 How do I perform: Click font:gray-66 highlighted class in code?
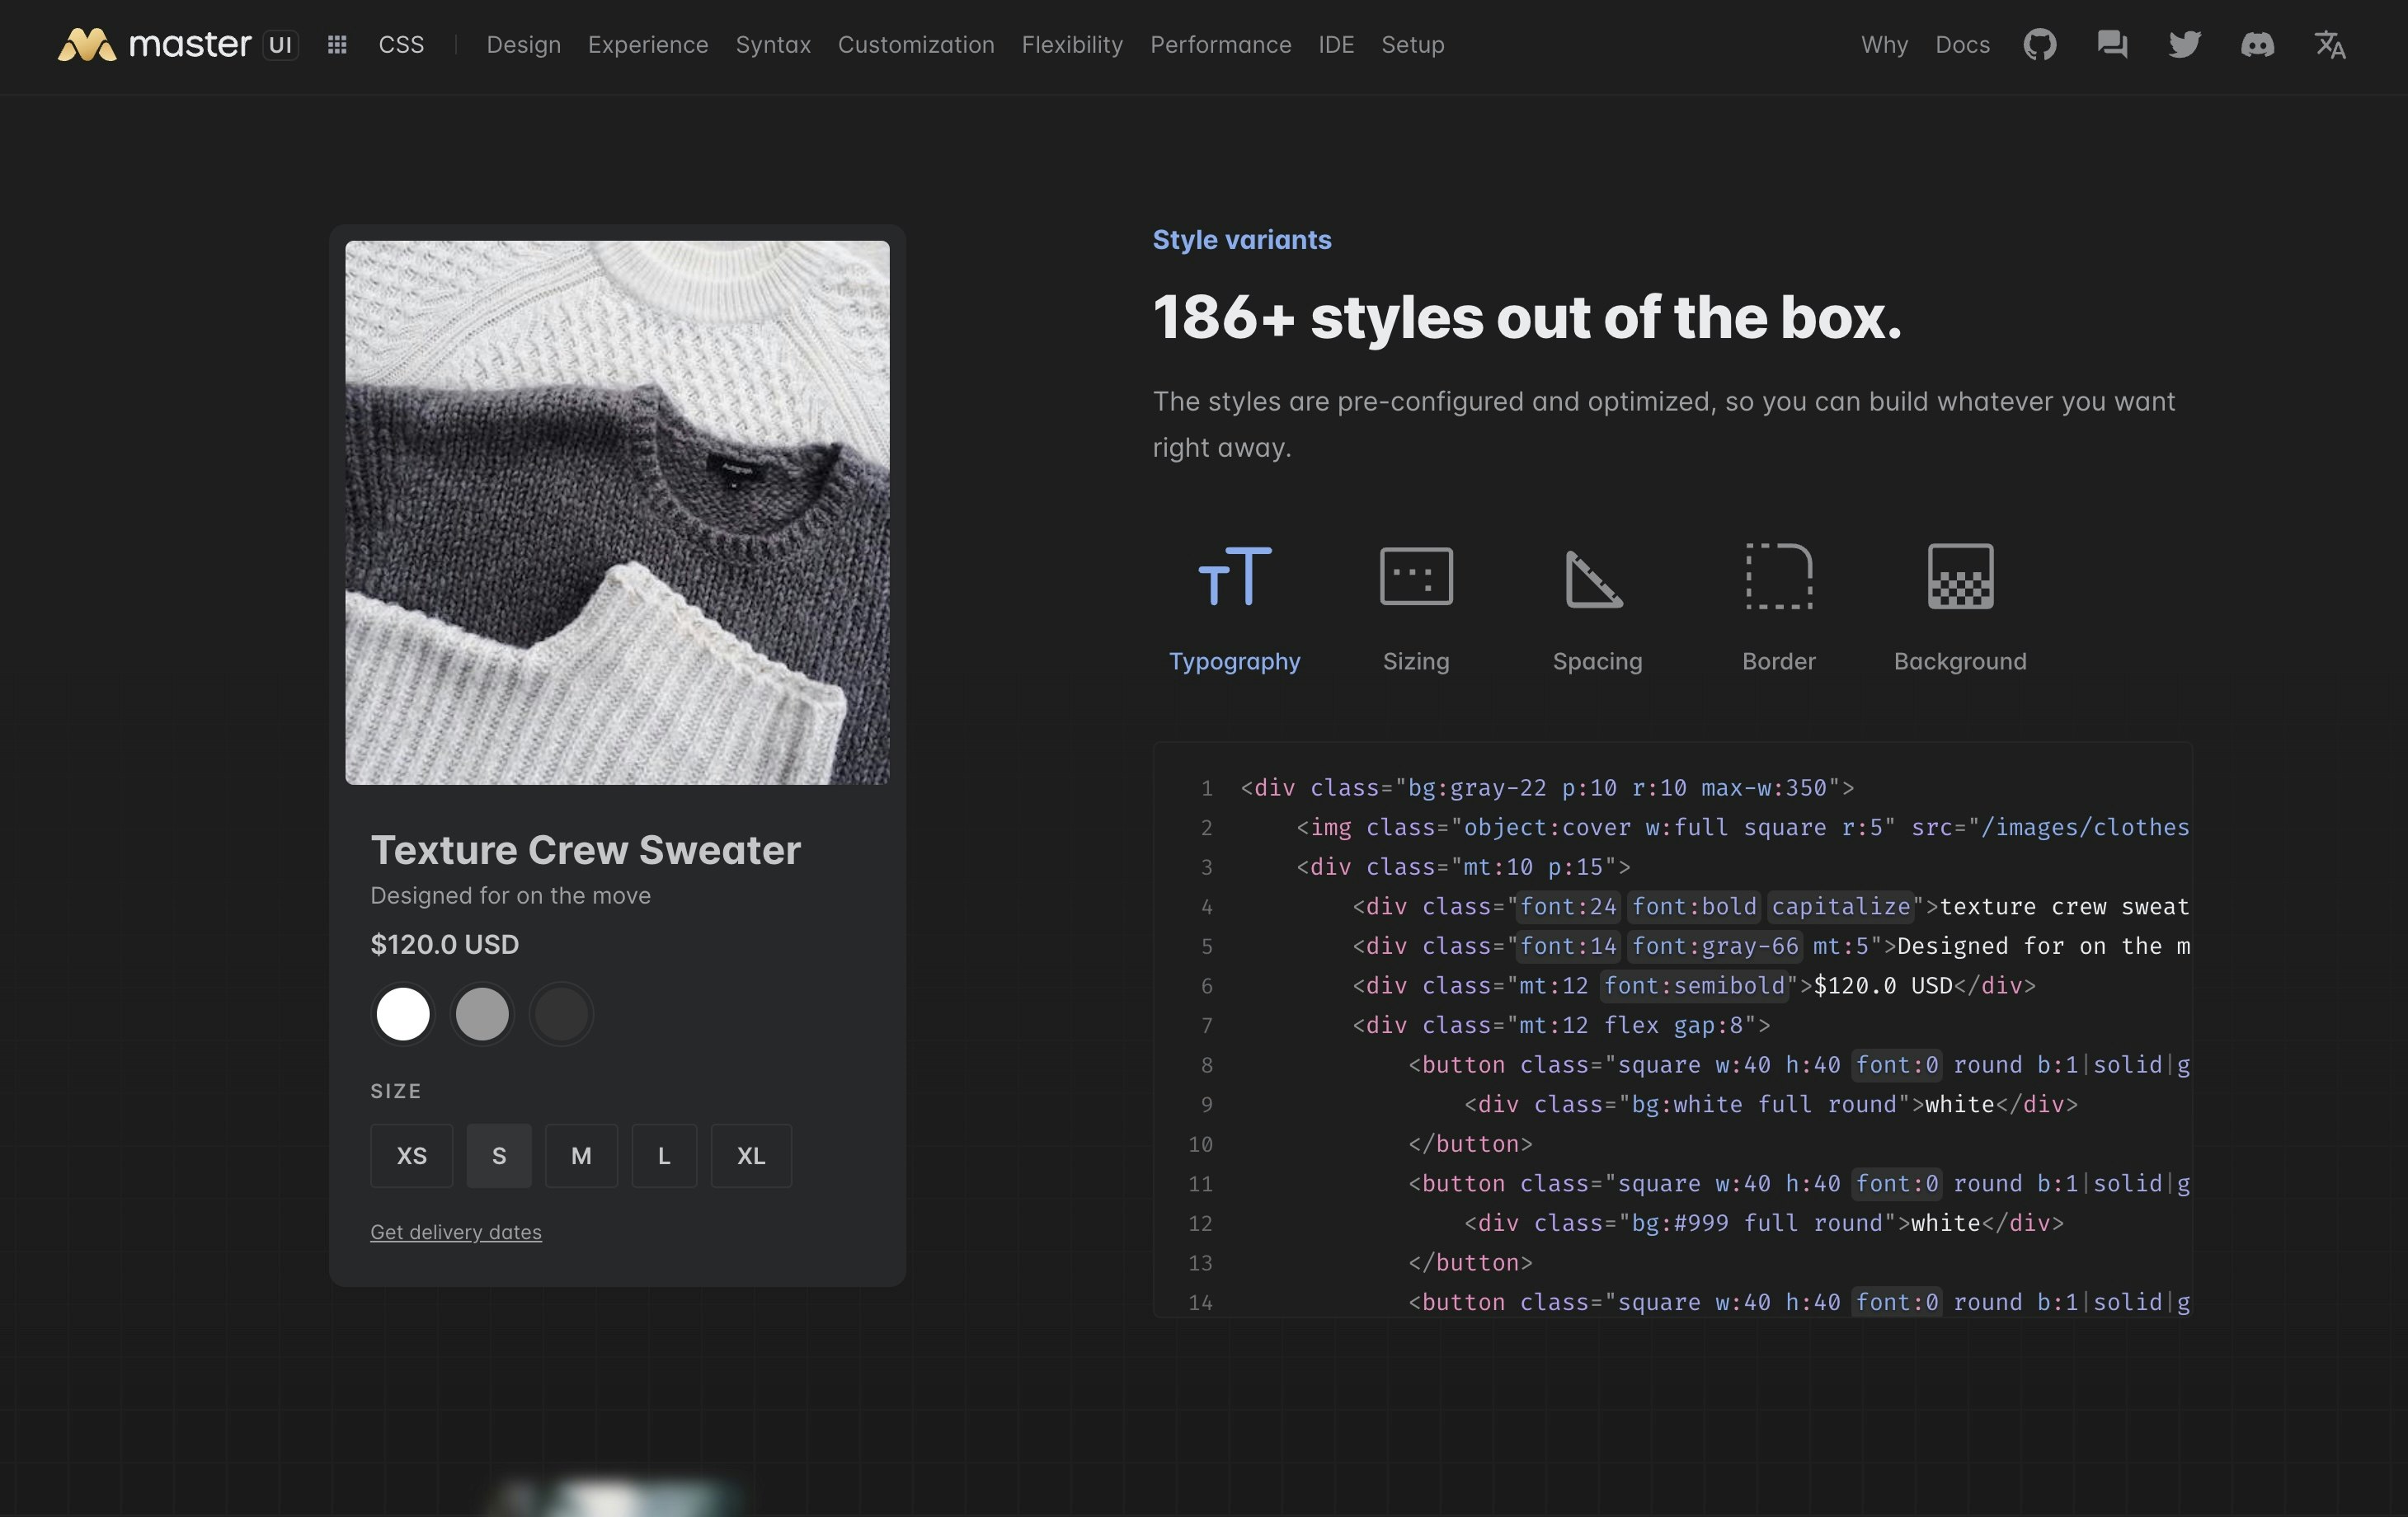point(1715,946)
